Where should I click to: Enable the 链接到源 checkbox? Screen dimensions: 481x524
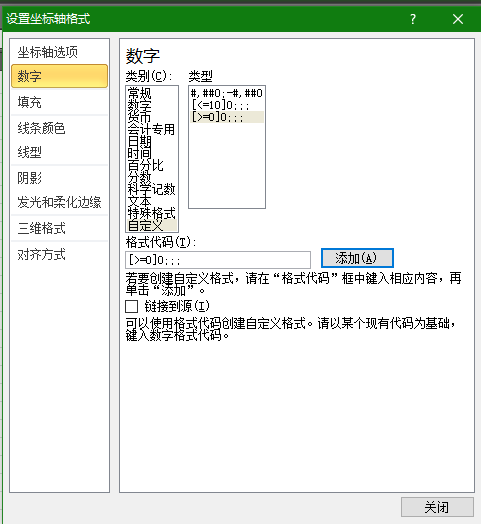click(x=131, y=306)
